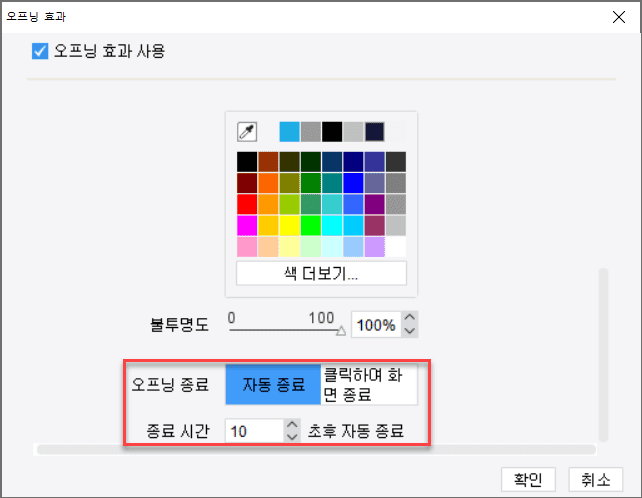The width and height of the screenshot is (642, 498).
Task: Select the pastel green swatch
Action: pos(311,247)
